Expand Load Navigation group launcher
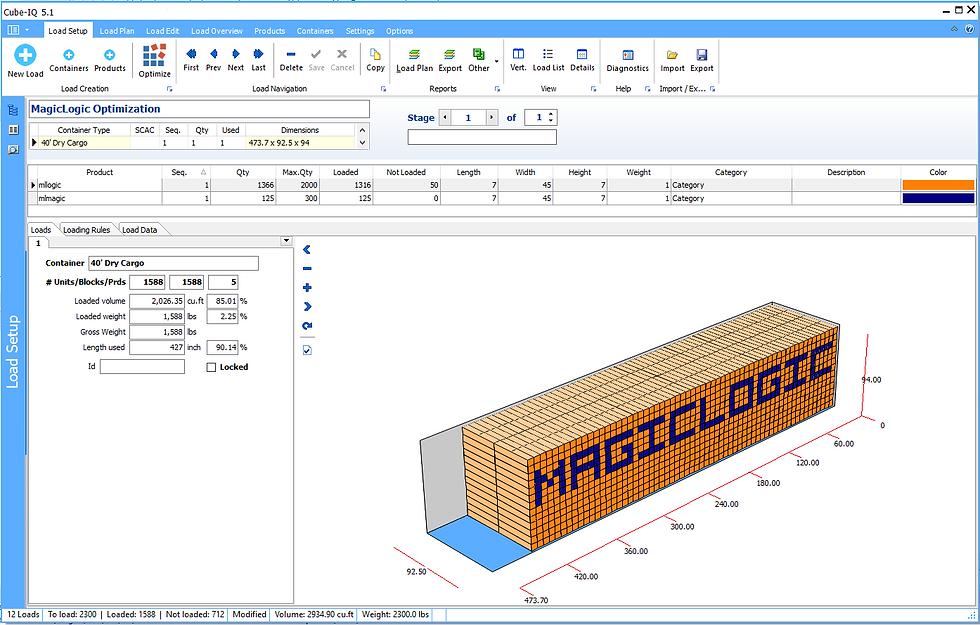 tap(383, 89)
